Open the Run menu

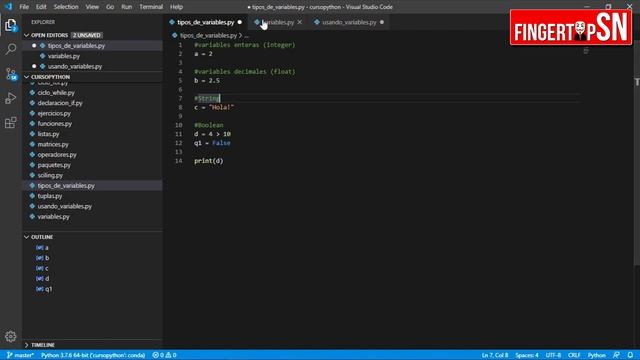tap(127, 7)
